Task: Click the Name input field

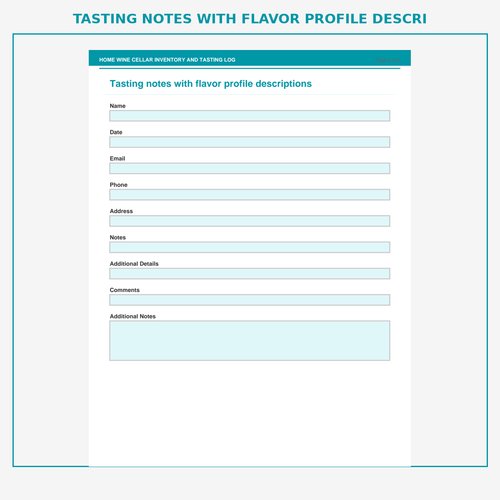Action: click(x=249, y=116)
